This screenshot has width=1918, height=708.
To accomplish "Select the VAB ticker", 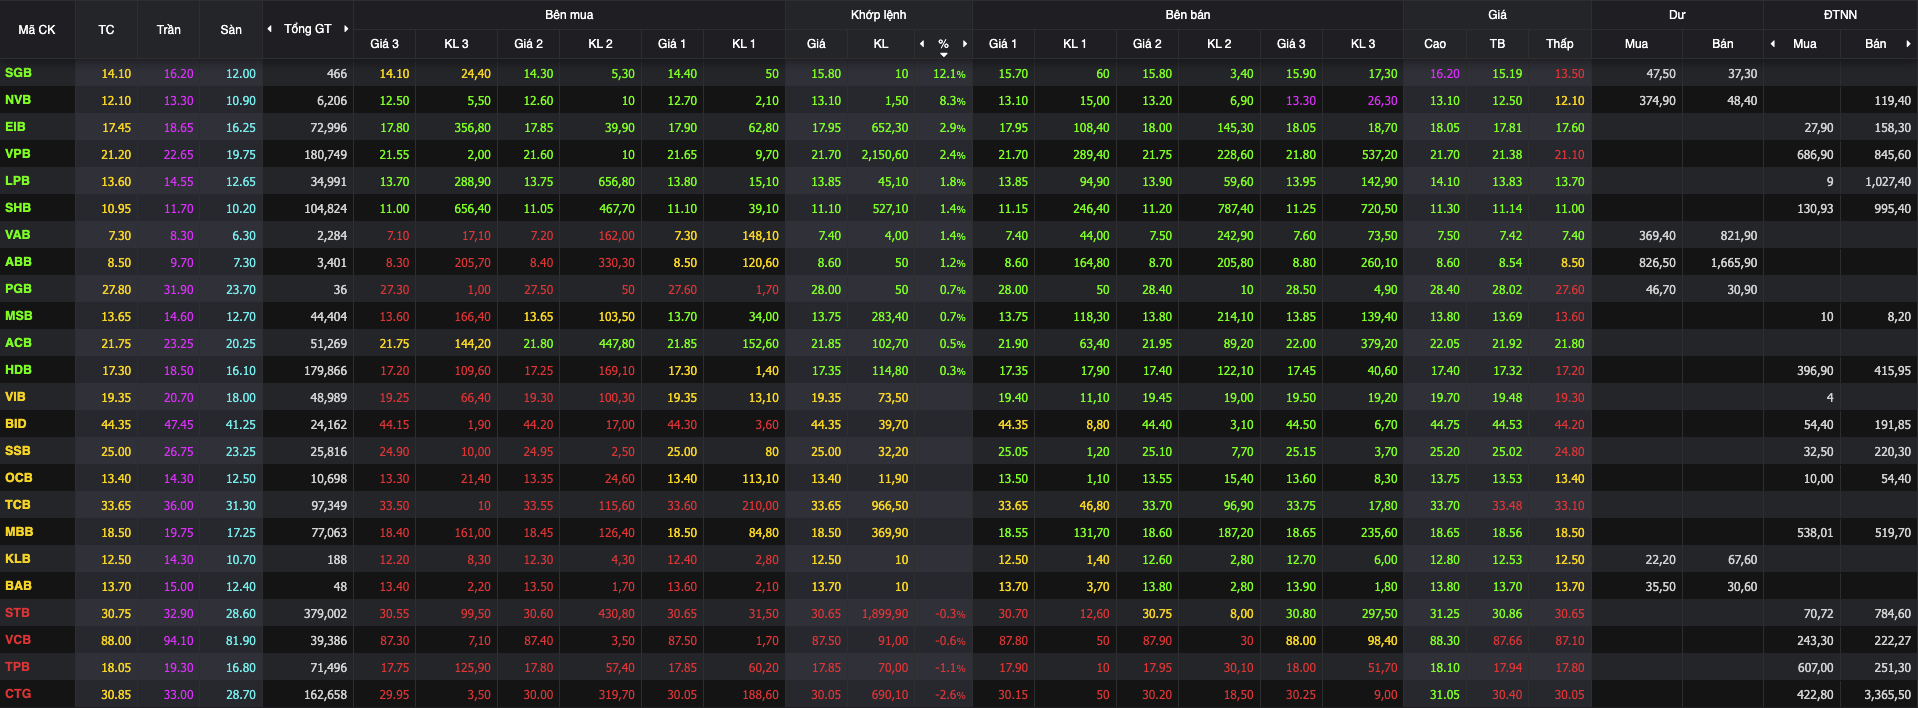I will (x=17, y=235).
